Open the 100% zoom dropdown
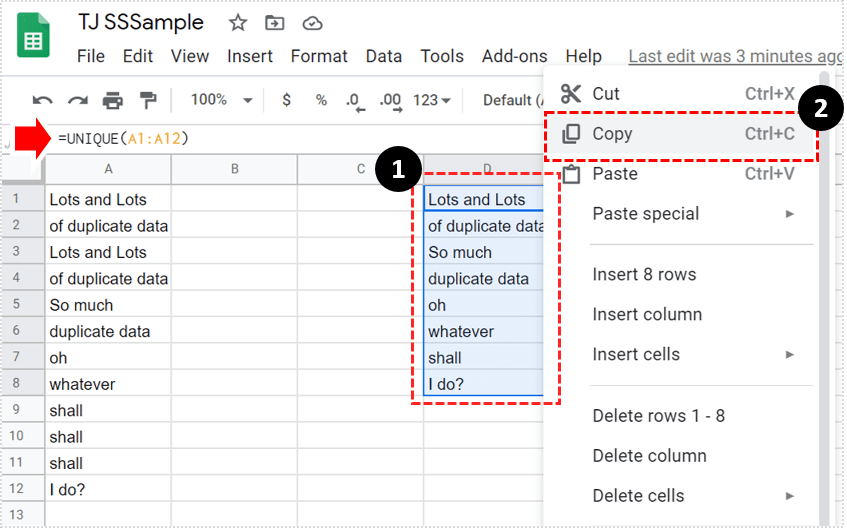This screenshot has height=528, width=847. 221,100
